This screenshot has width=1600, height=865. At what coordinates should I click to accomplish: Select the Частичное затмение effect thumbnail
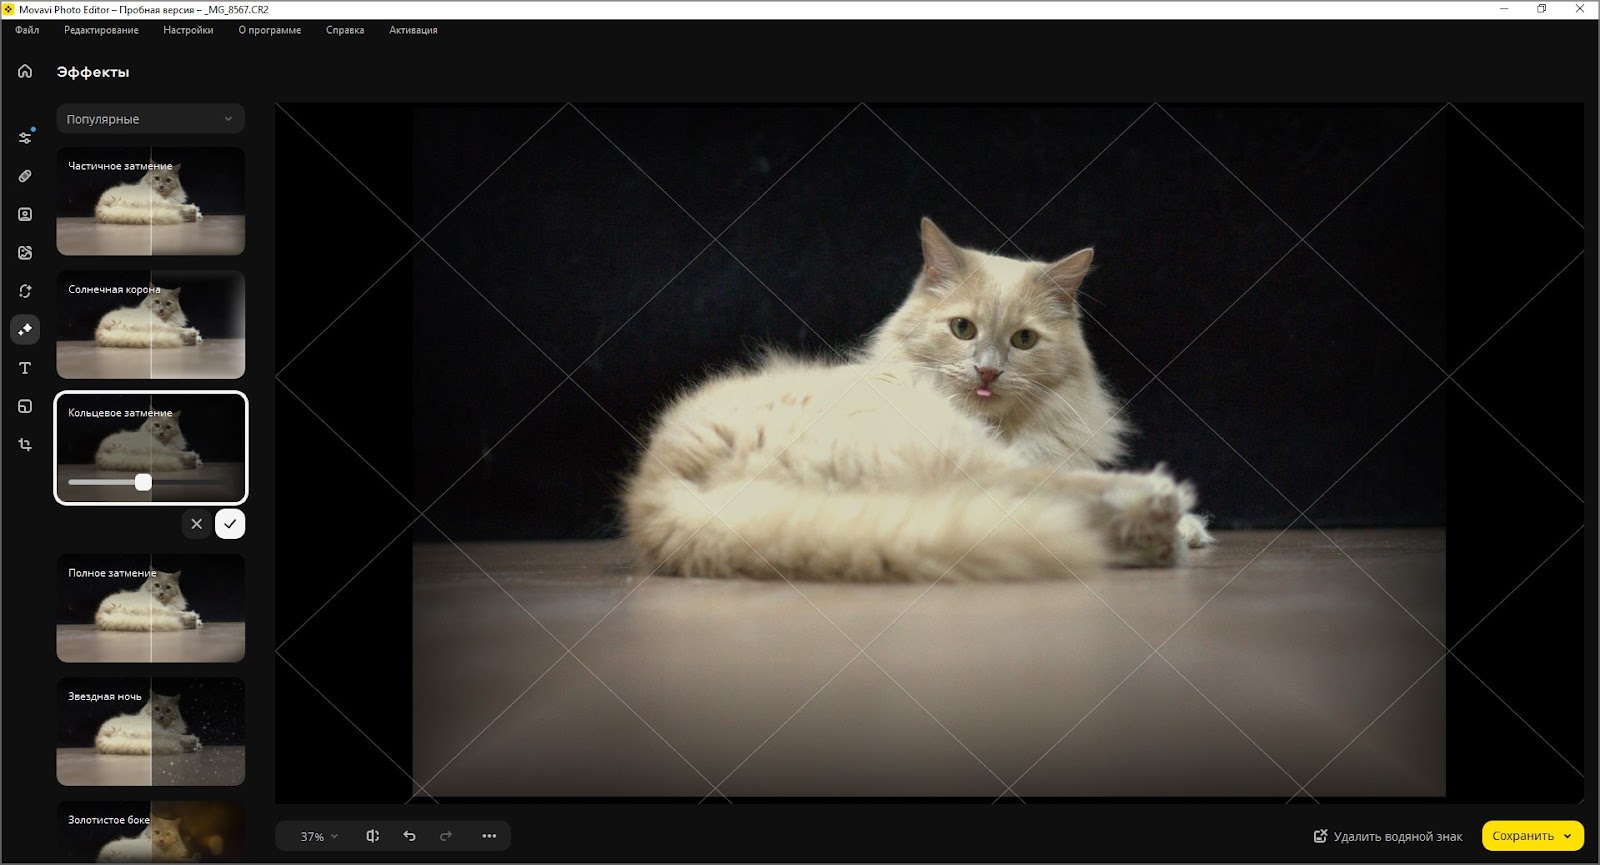click(150, 201)
